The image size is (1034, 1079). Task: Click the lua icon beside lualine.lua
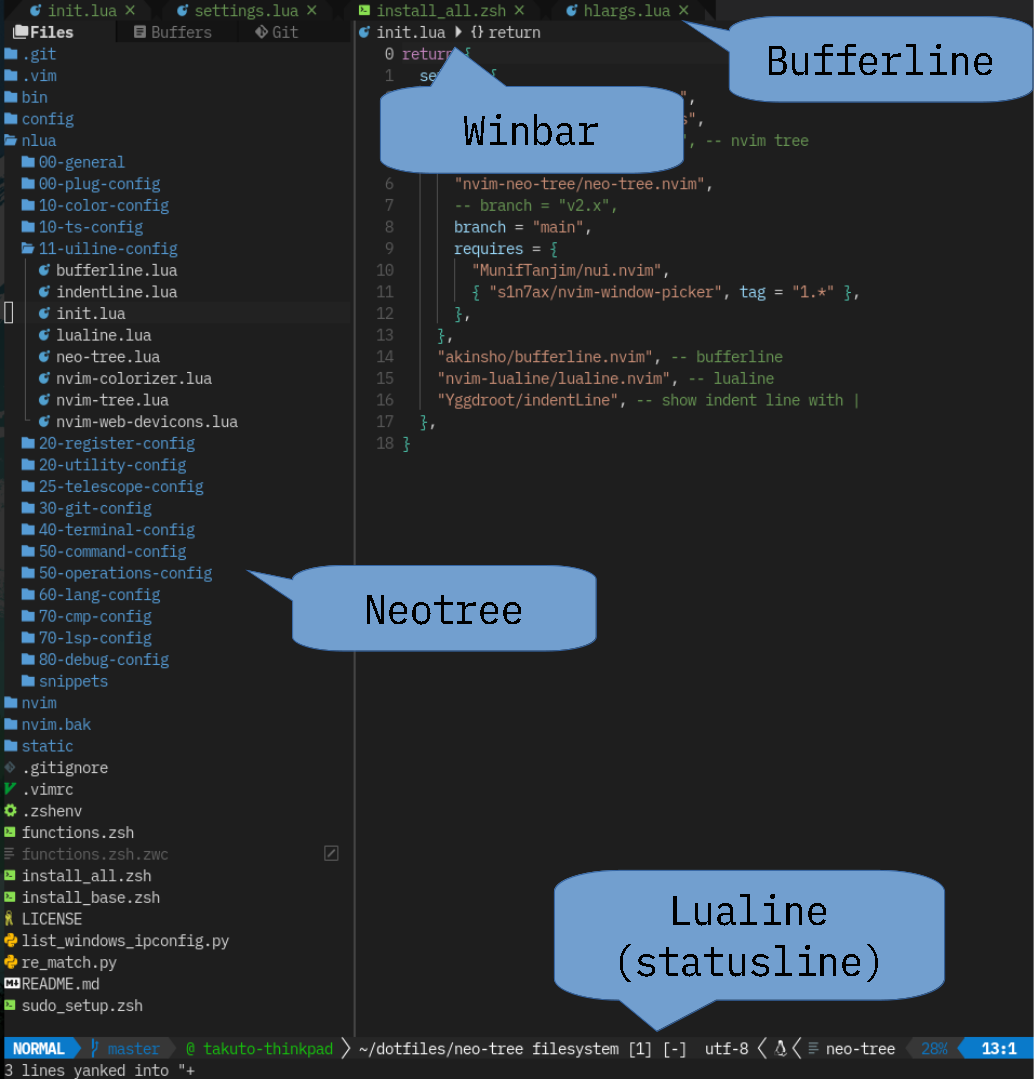tap(44, 335)
